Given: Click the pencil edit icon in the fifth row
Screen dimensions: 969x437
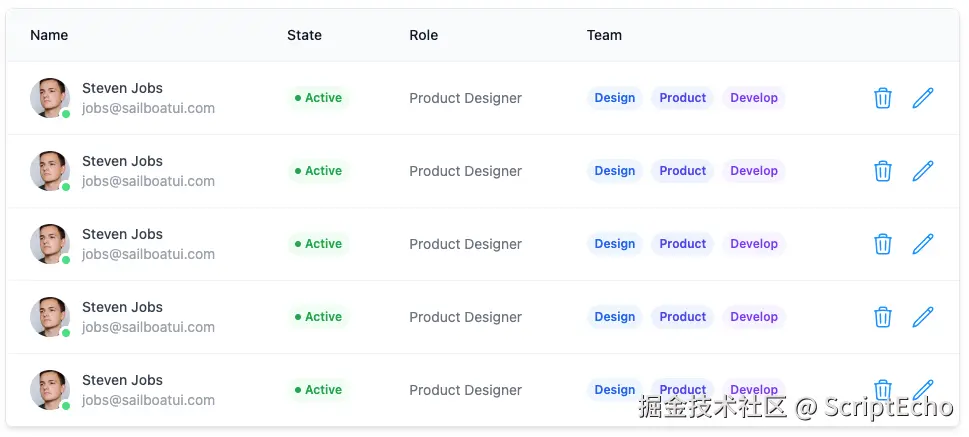Looking at the screenshot, I should [923, 389].
